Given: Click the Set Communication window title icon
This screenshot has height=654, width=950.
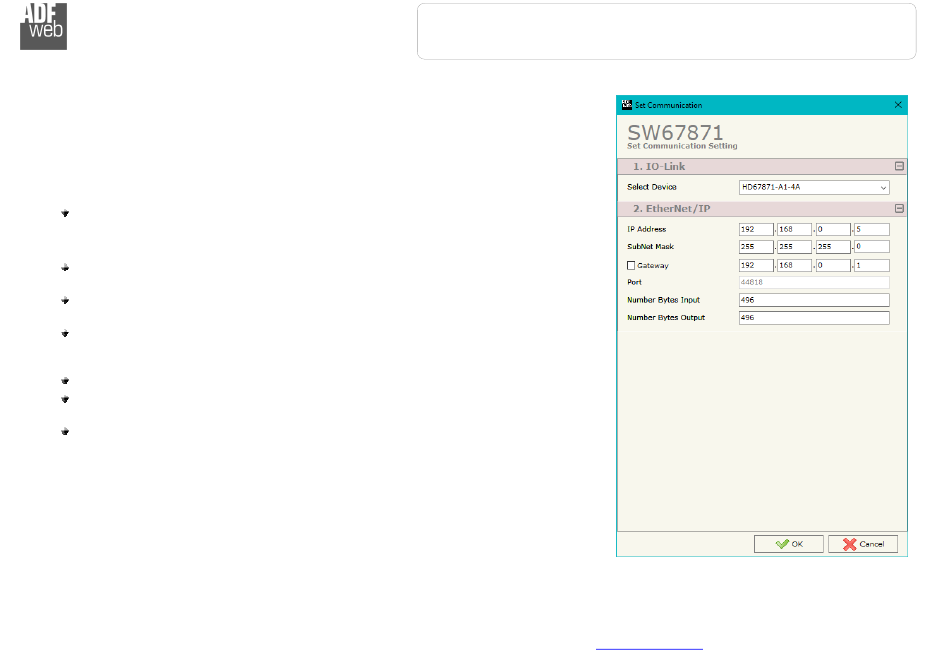Looking at the screenshot, I should (x=626, y=105).
